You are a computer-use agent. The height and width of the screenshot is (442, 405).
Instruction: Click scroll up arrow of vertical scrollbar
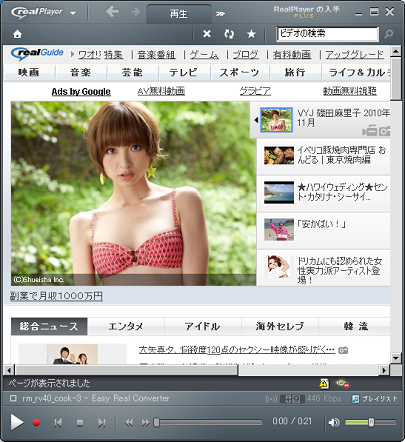tap(396, 51)
